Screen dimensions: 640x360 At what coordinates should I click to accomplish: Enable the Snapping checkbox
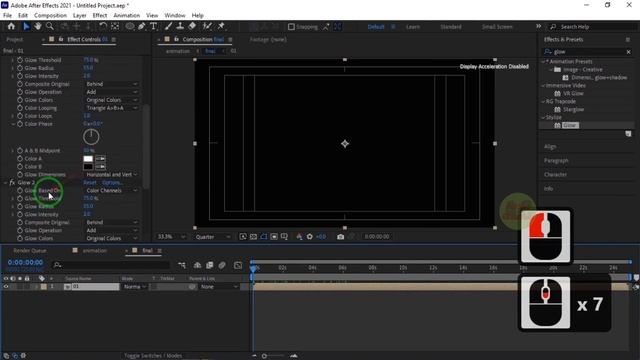(x=291, y=27)
